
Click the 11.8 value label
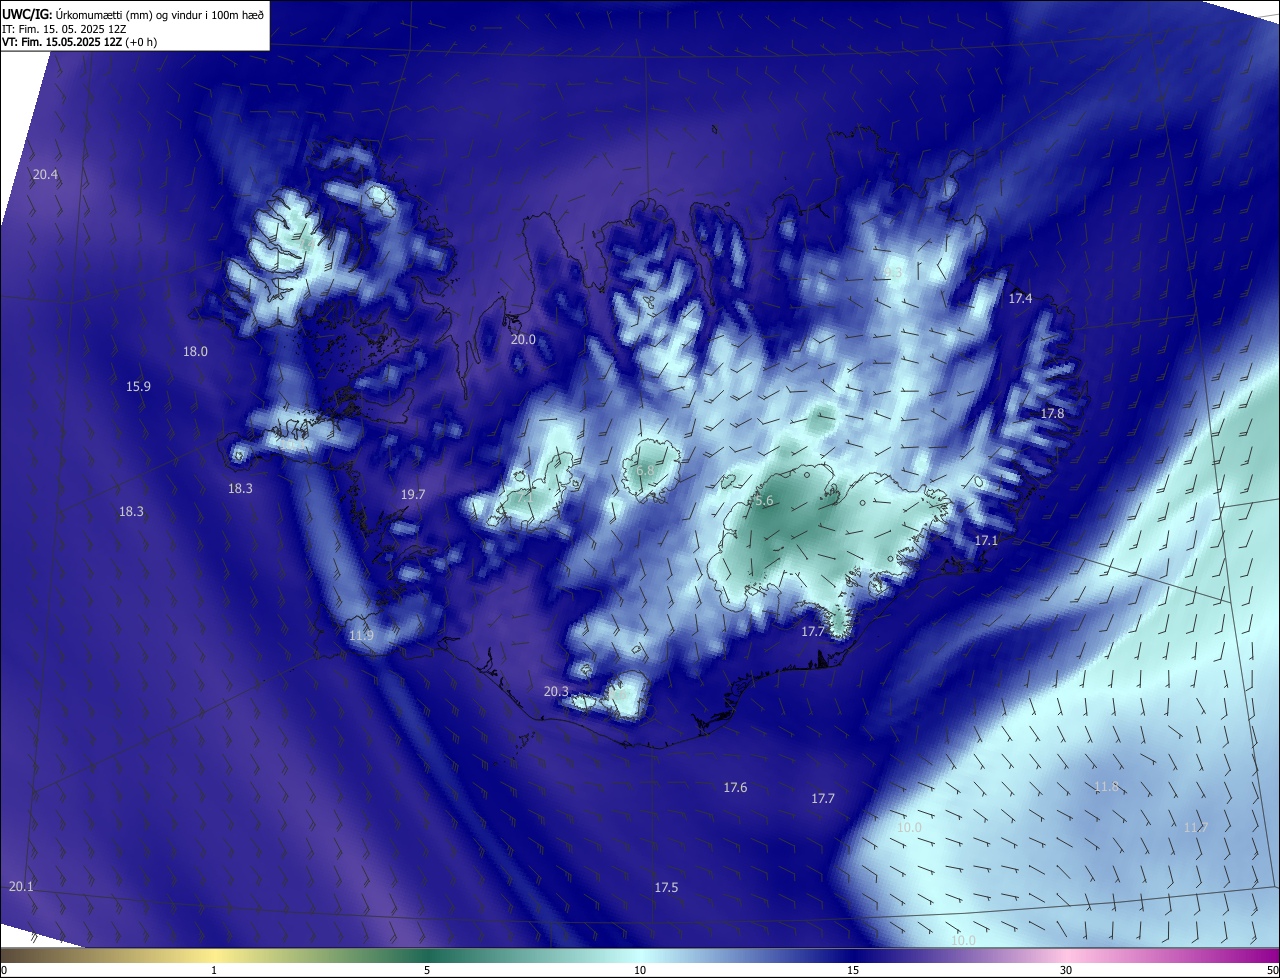coord(1106,787)
